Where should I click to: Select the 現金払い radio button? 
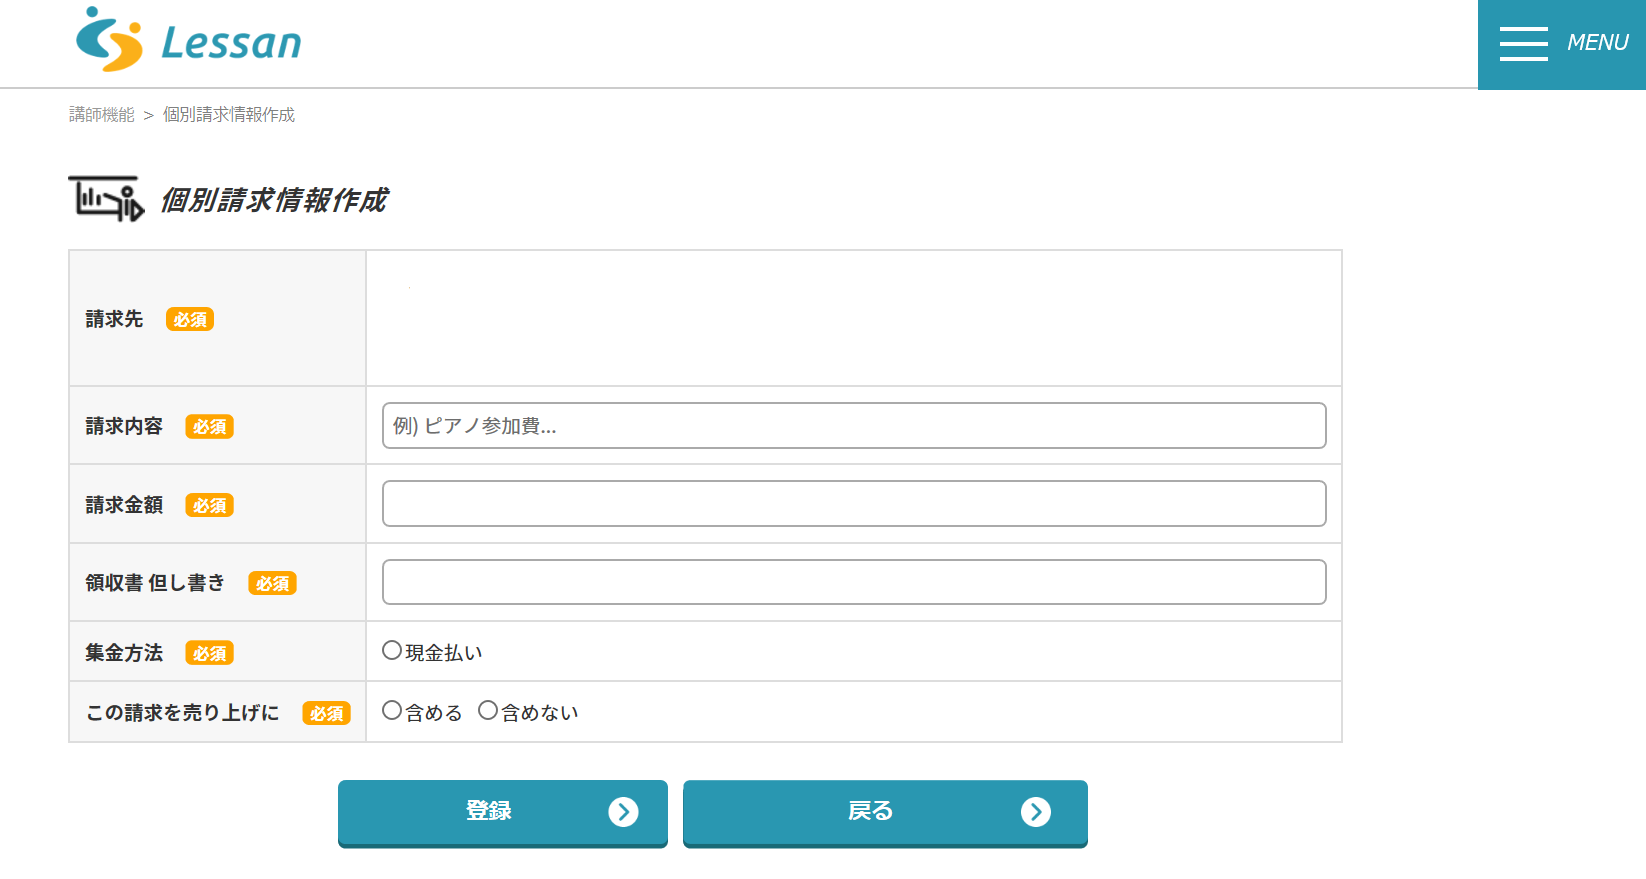point(392,650)
